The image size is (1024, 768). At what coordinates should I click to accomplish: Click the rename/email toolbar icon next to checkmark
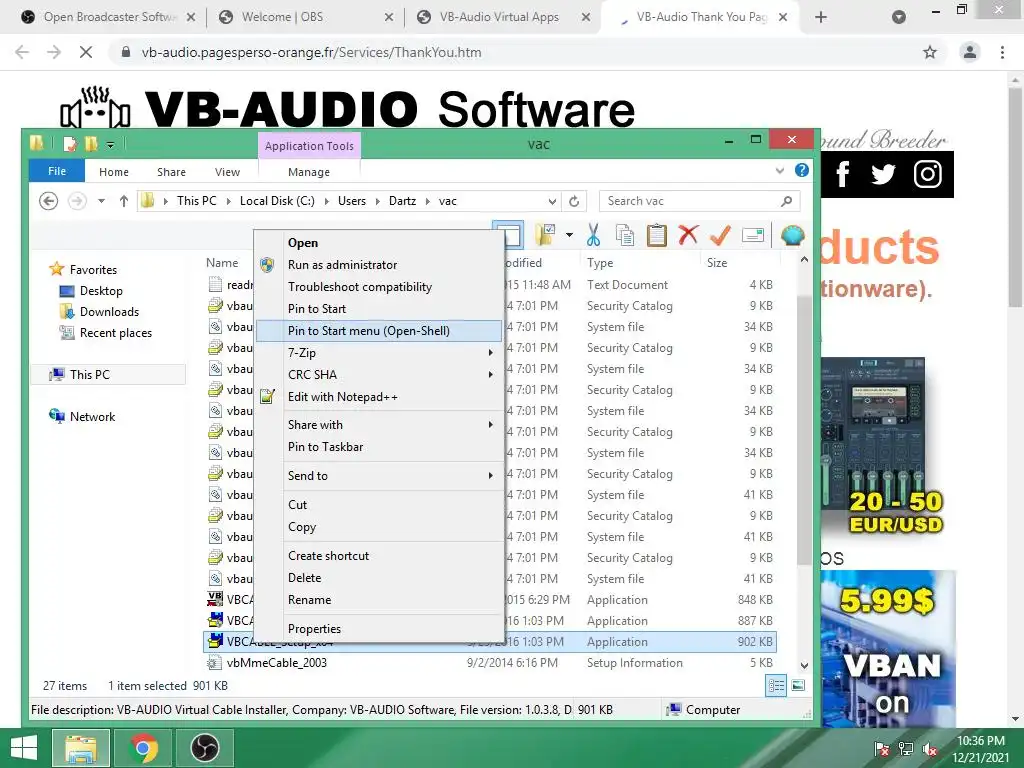click(753, 235)
